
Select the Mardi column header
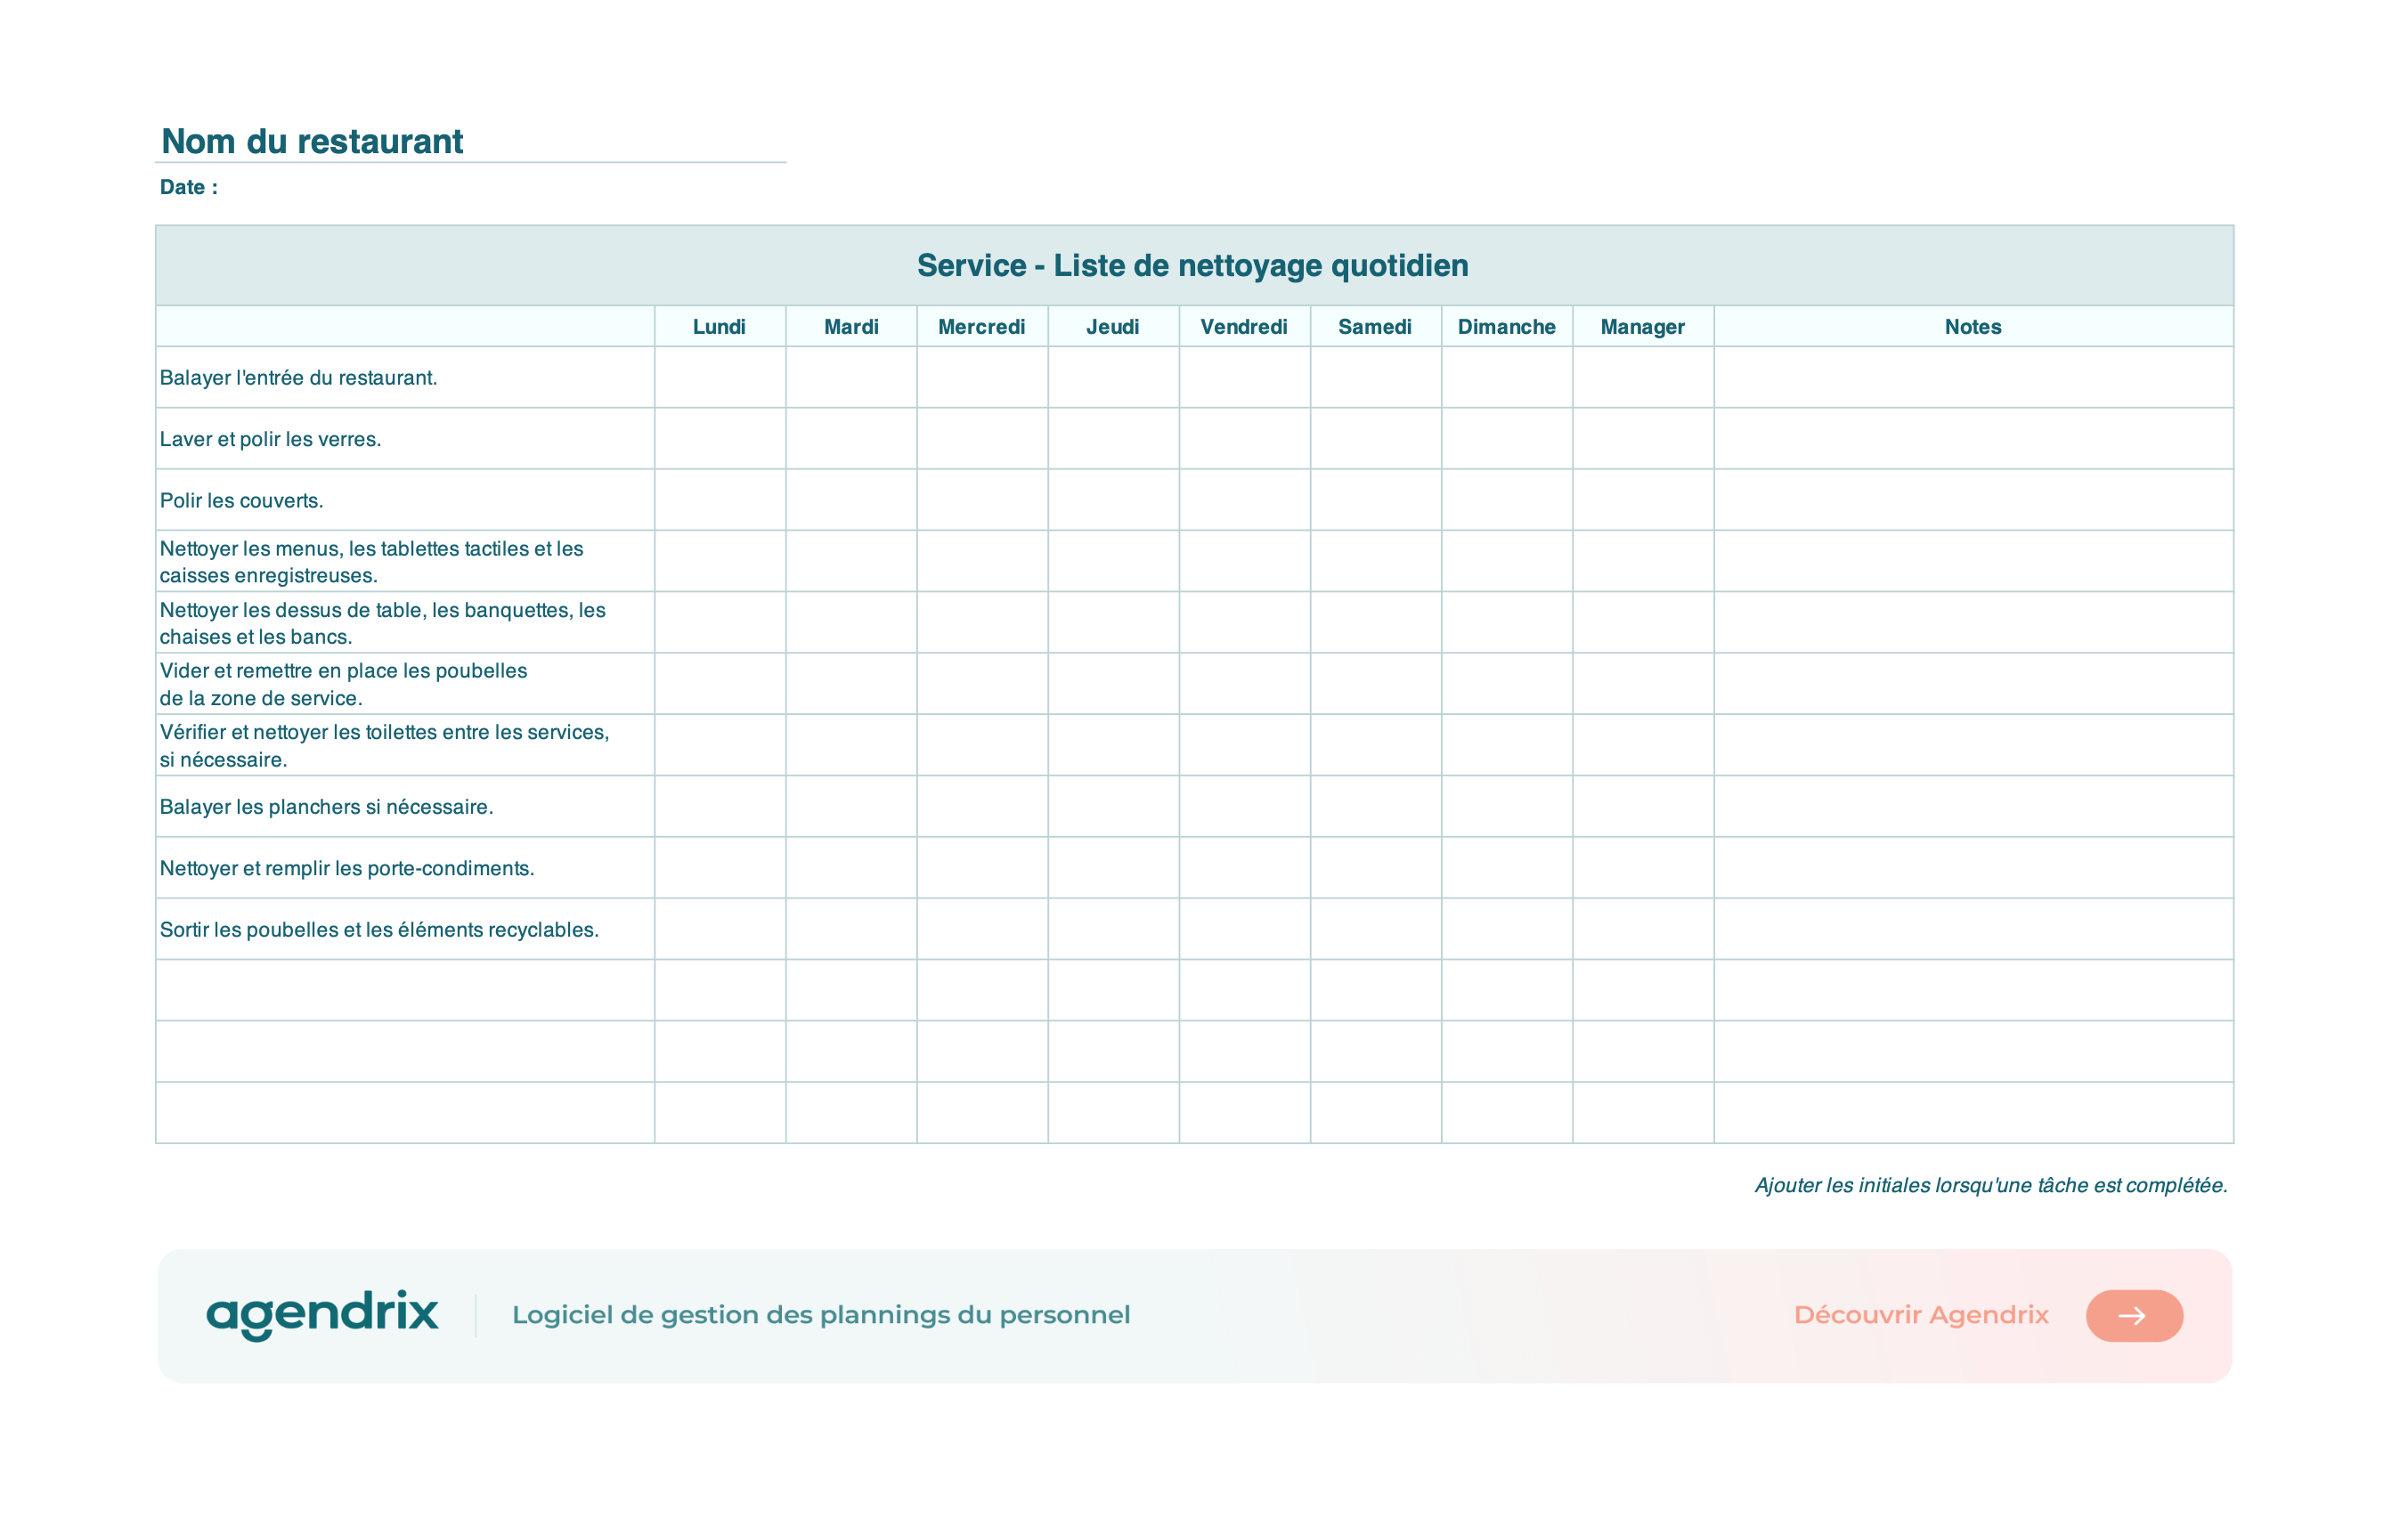pos(851,326)
